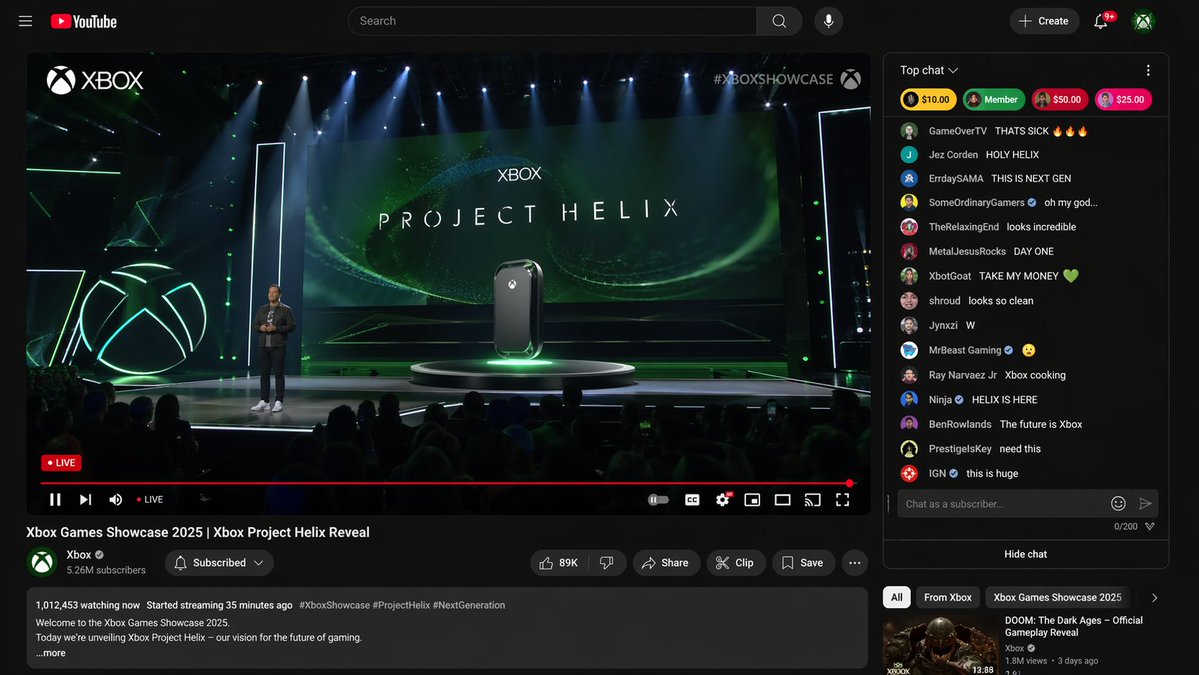
Task: Click the LIVE indicator beside volume
Action: click(150, 499)
